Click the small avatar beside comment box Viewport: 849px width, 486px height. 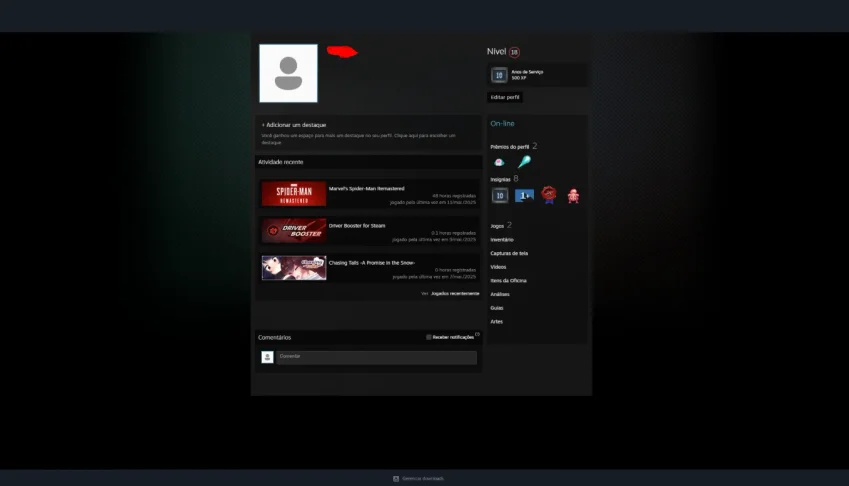267,357
